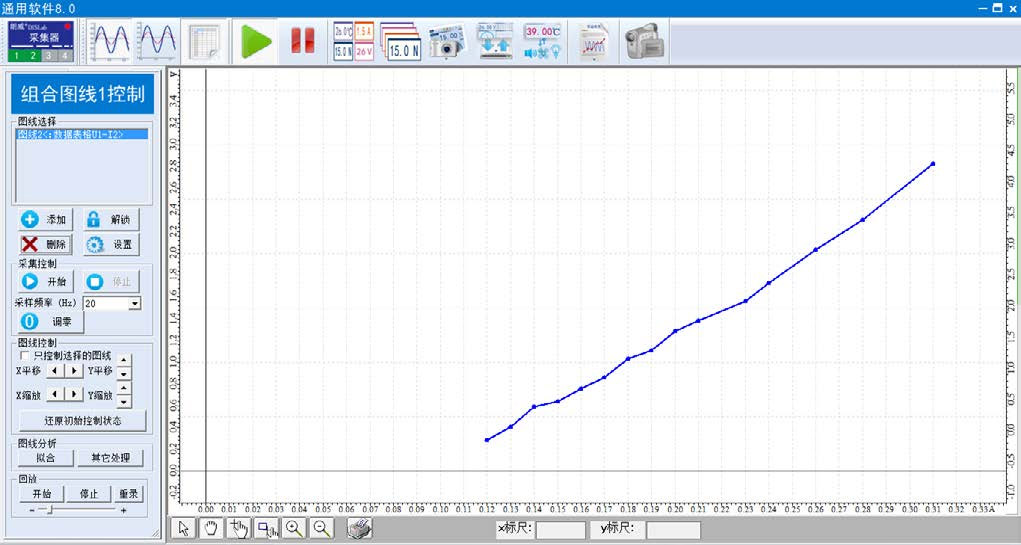The height and width of the screenshot is (545, 1021).
Task: Click the Y缩放 up arrow
Action: pyautogui.click(x=124, y=388)
